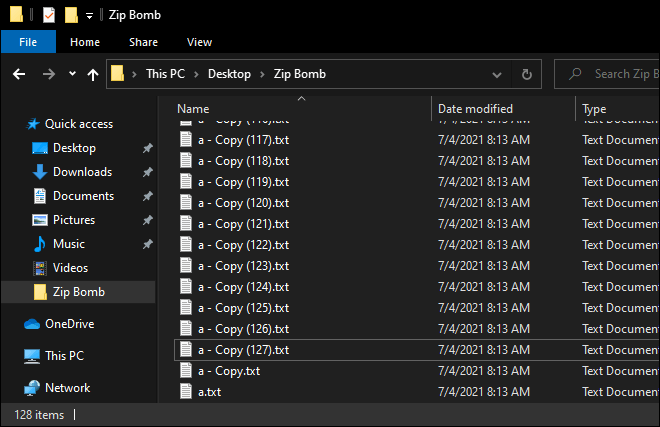Select file a - Copy.txt

point(229,371)
